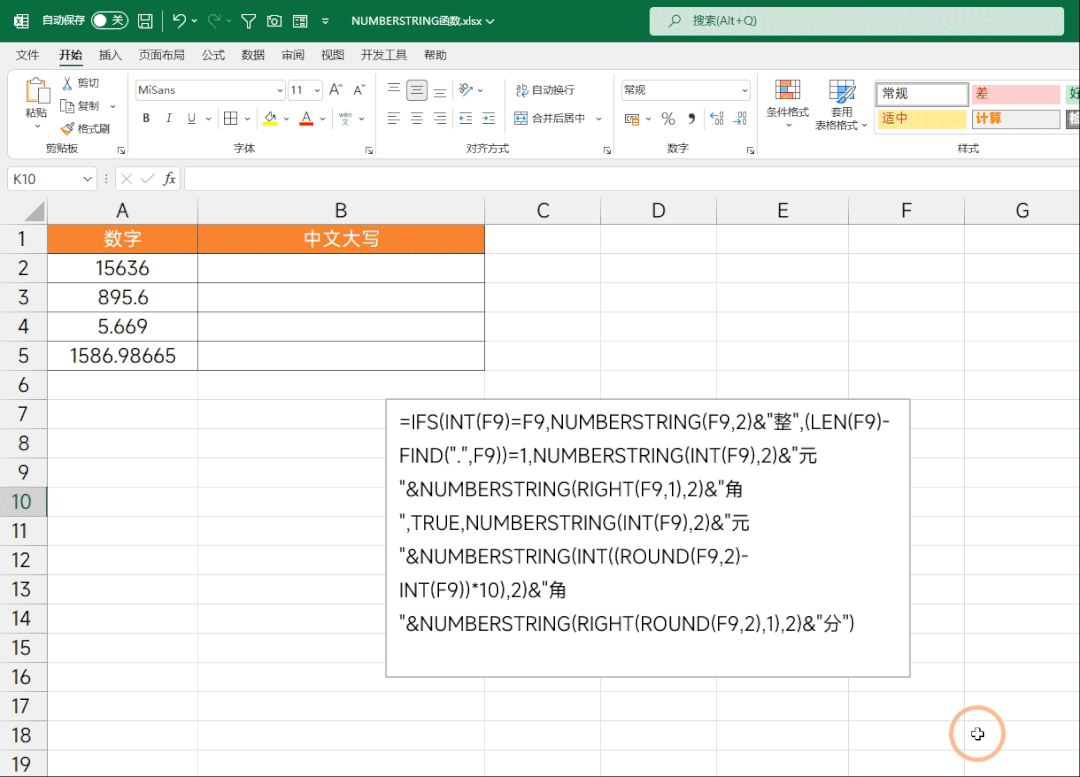Click the Increase Indent icon
The width and height of the screenshot is (1080, 777).
tap(488, 118)
